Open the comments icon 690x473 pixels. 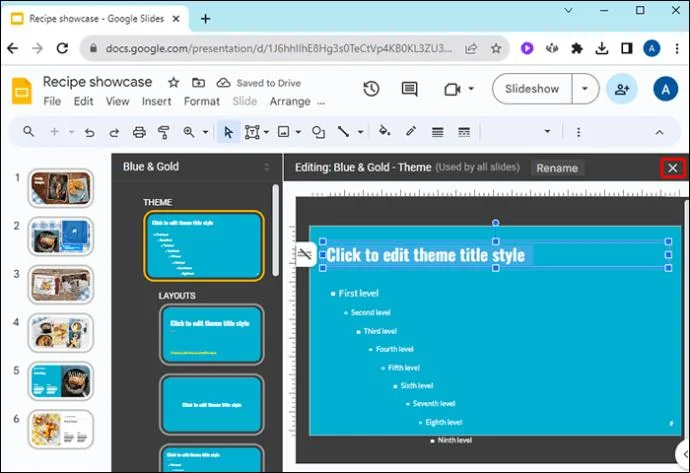409,89
